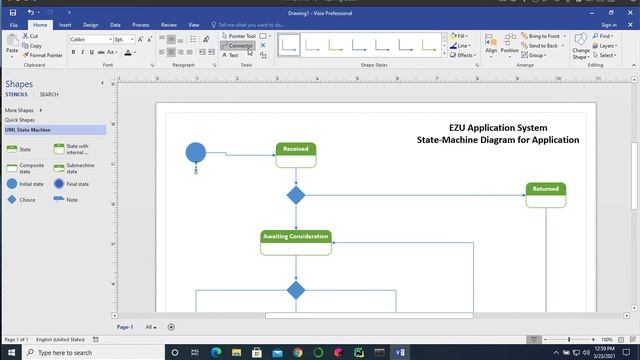Switch to the Review tab
640x360 pixels.
coord(169,25)
